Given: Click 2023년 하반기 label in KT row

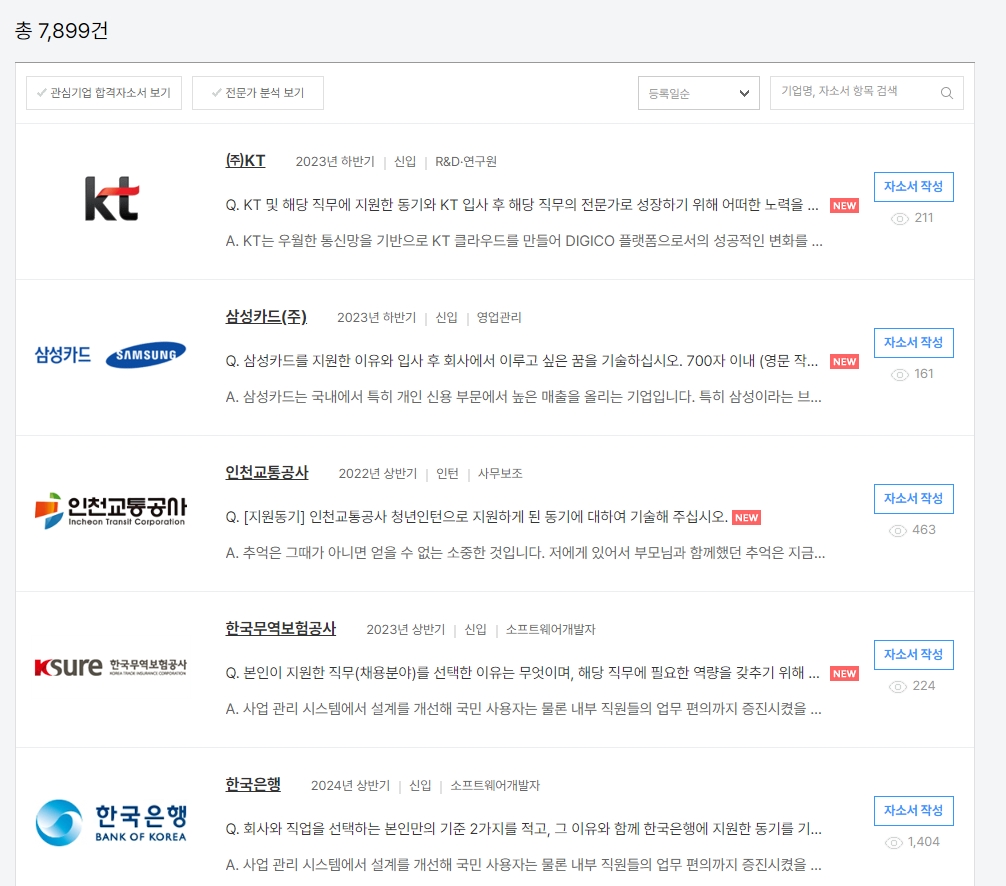Looking at the screenshot, I should point(335,162).
